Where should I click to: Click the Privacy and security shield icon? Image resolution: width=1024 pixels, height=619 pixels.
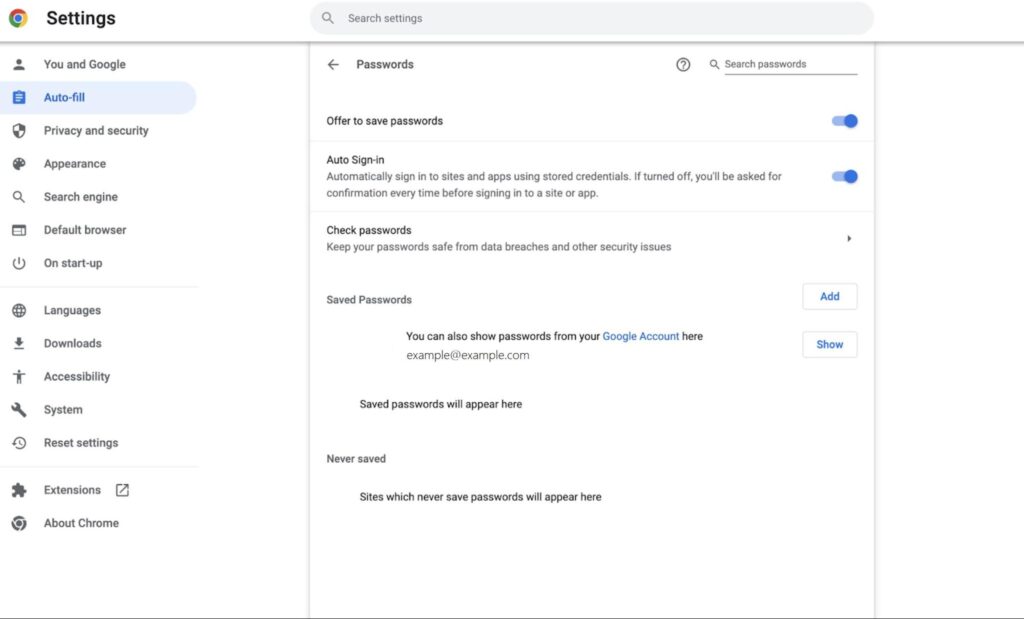pos(19,131)
